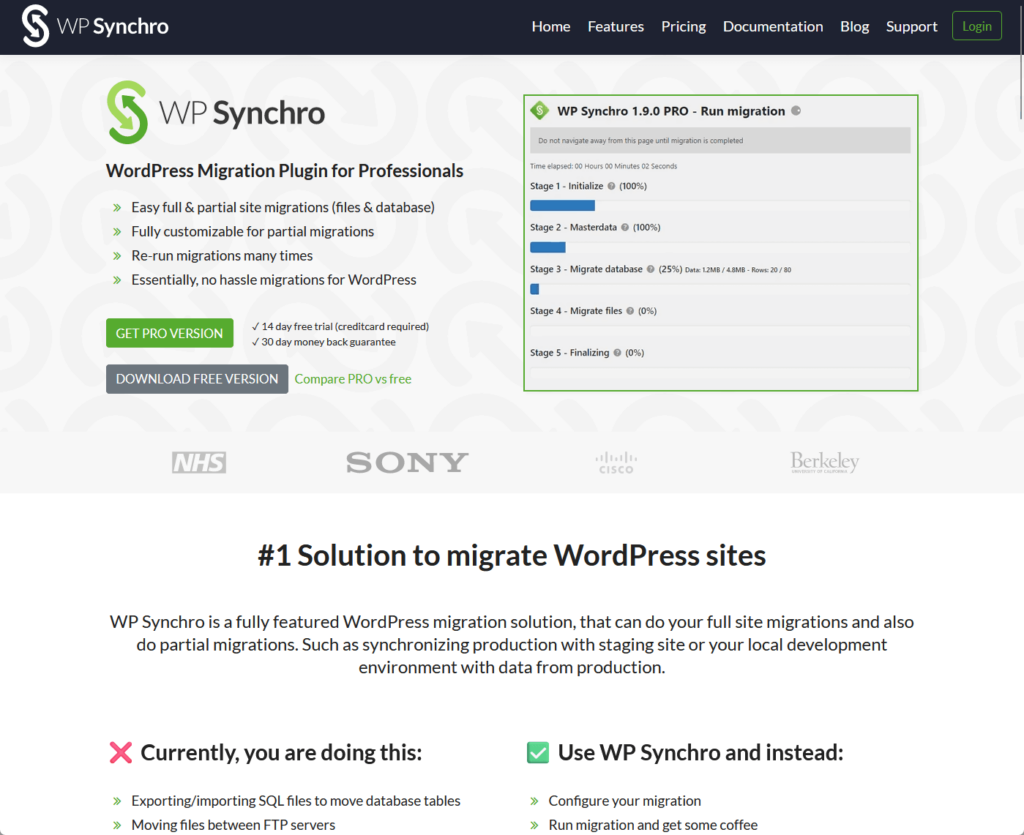
Task: Click the 'Stage 4 - Migrate files' label
Action: pos(576,311)
